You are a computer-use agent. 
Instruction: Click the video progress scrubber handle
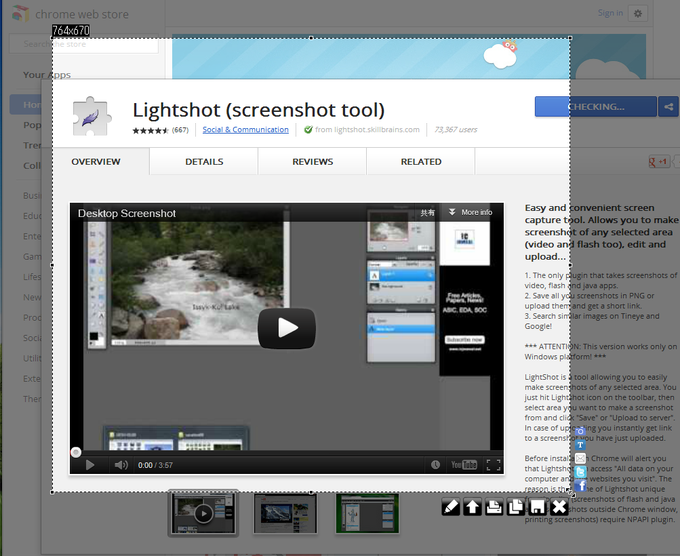click(x=76, y=453)
